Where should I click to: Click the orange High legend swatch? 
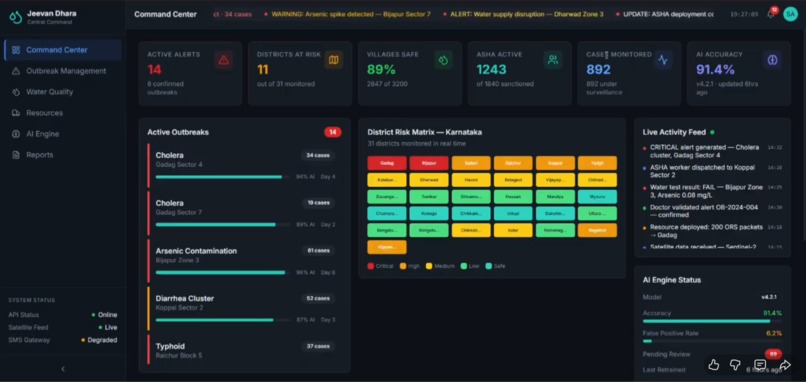[403, 266]
